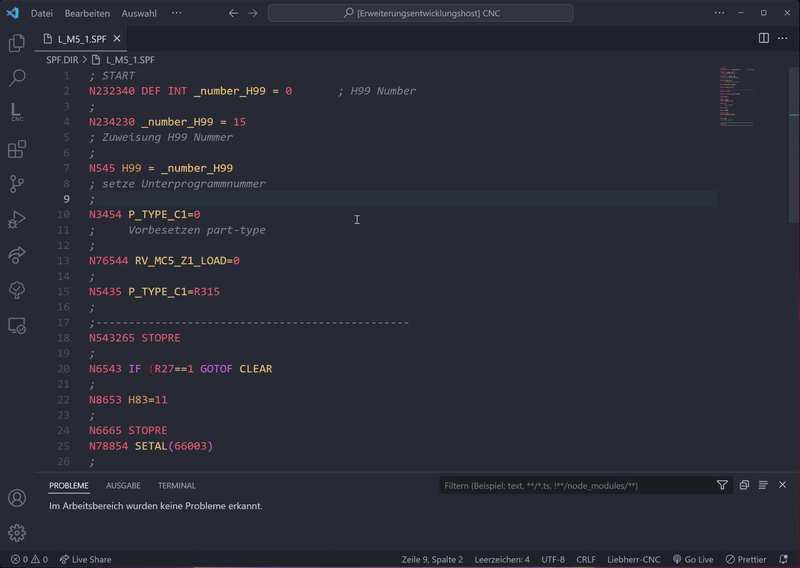
Task: Collapse all problems in panel
Action: point(744,485)
